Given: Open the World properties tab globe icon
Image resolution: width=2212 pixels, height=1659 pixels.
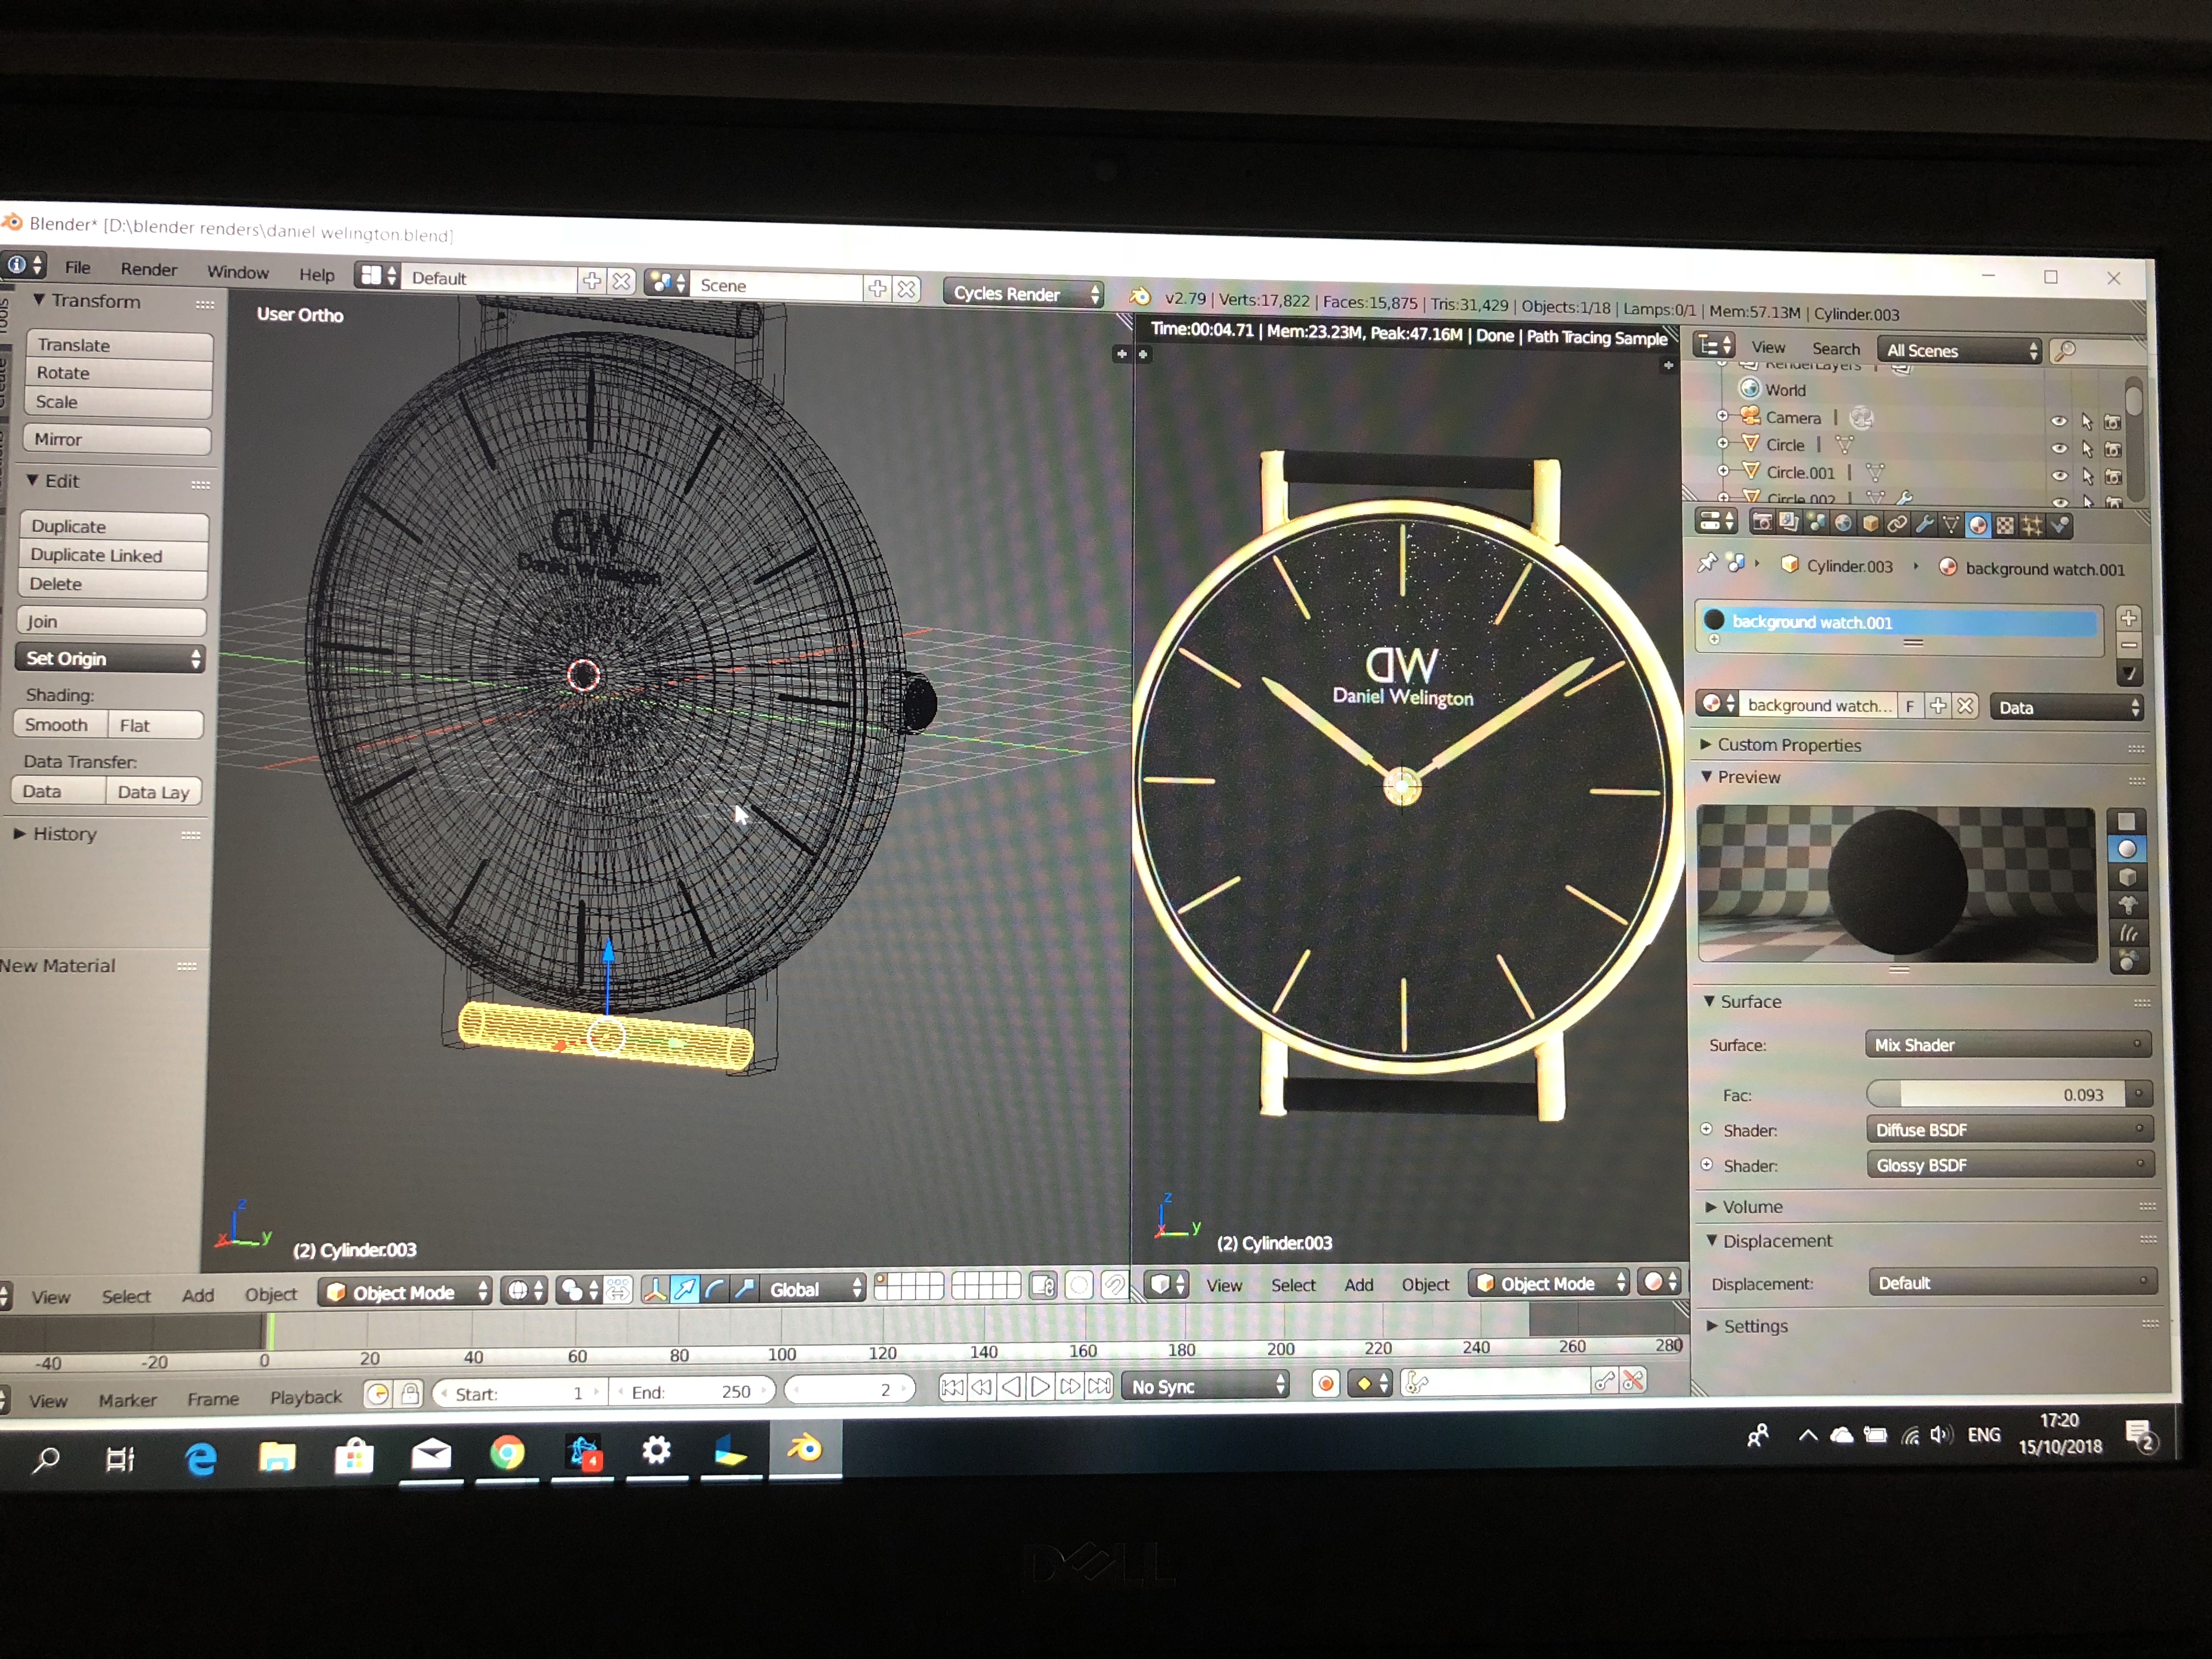Looking at the screenshot, I should [x=1843, y=523].
